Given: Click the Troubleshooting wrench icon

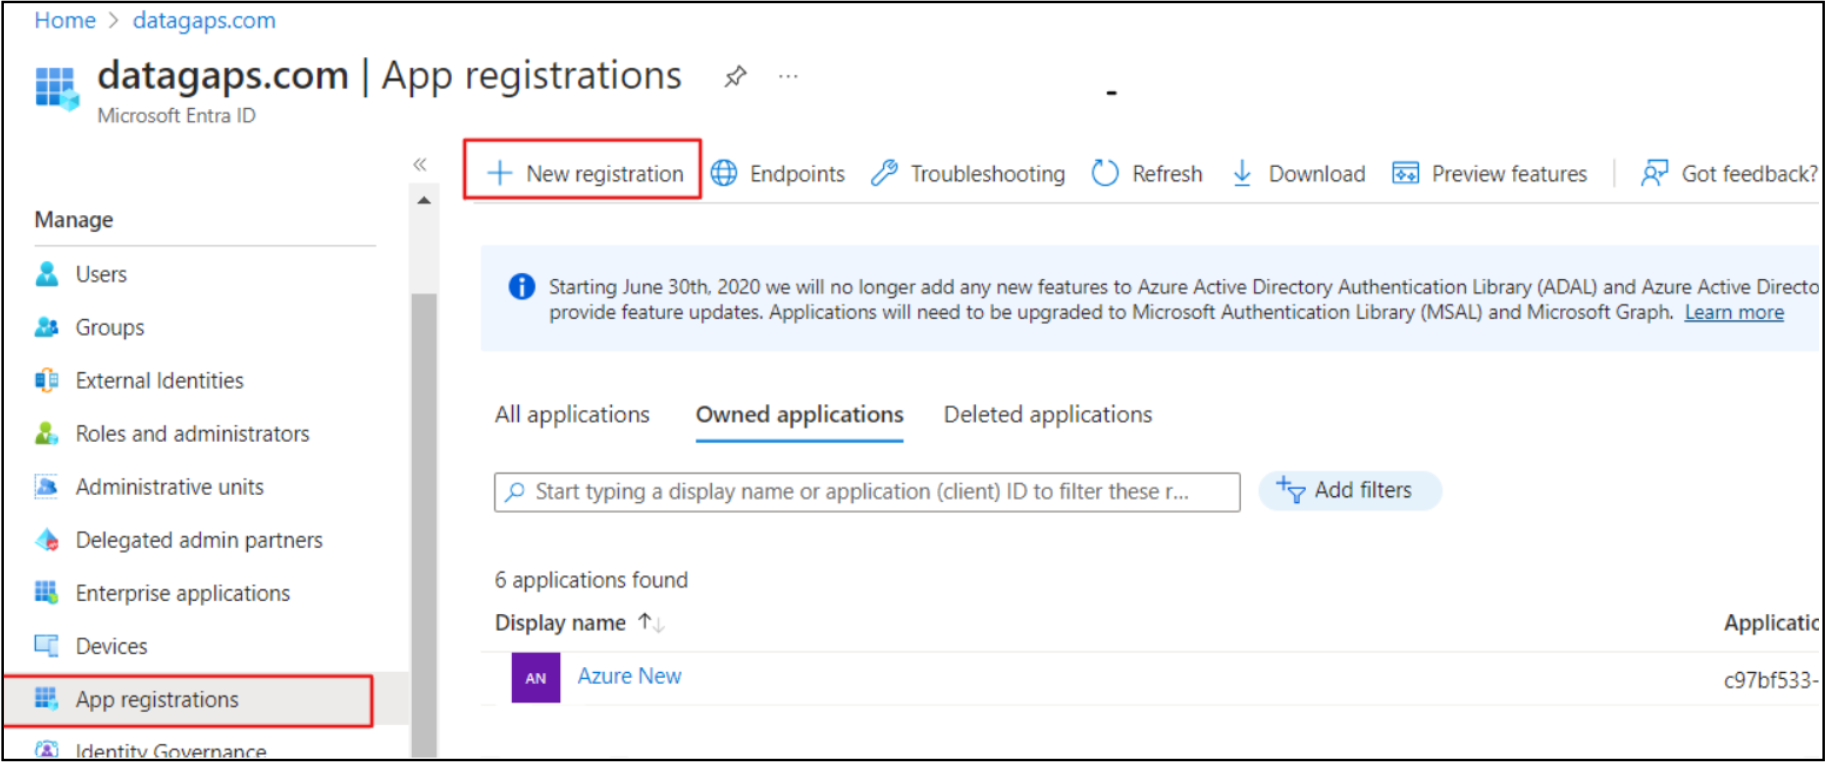Looking at the screenshot, I should [884, 173].
